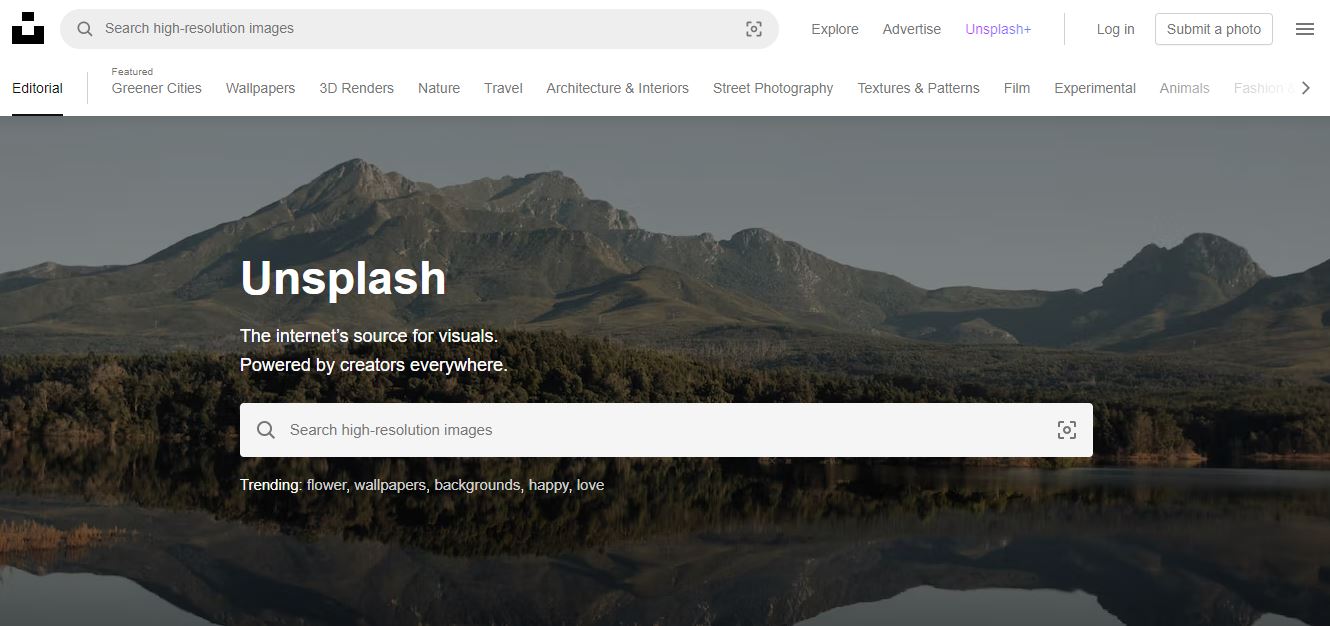Click the Submit a photo button
Viewport: 1330px width, 626px height.
[1214, 29]
